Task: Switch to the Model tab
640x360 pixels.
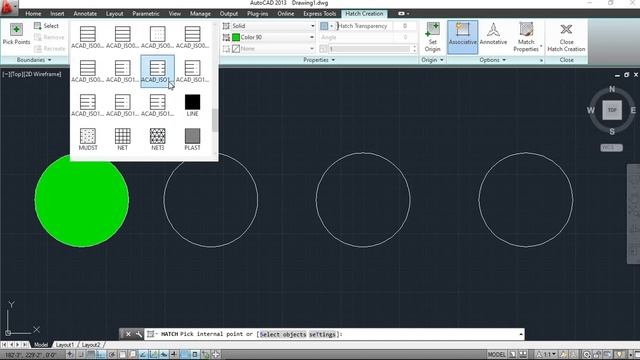Action: (x=40, y=345)
